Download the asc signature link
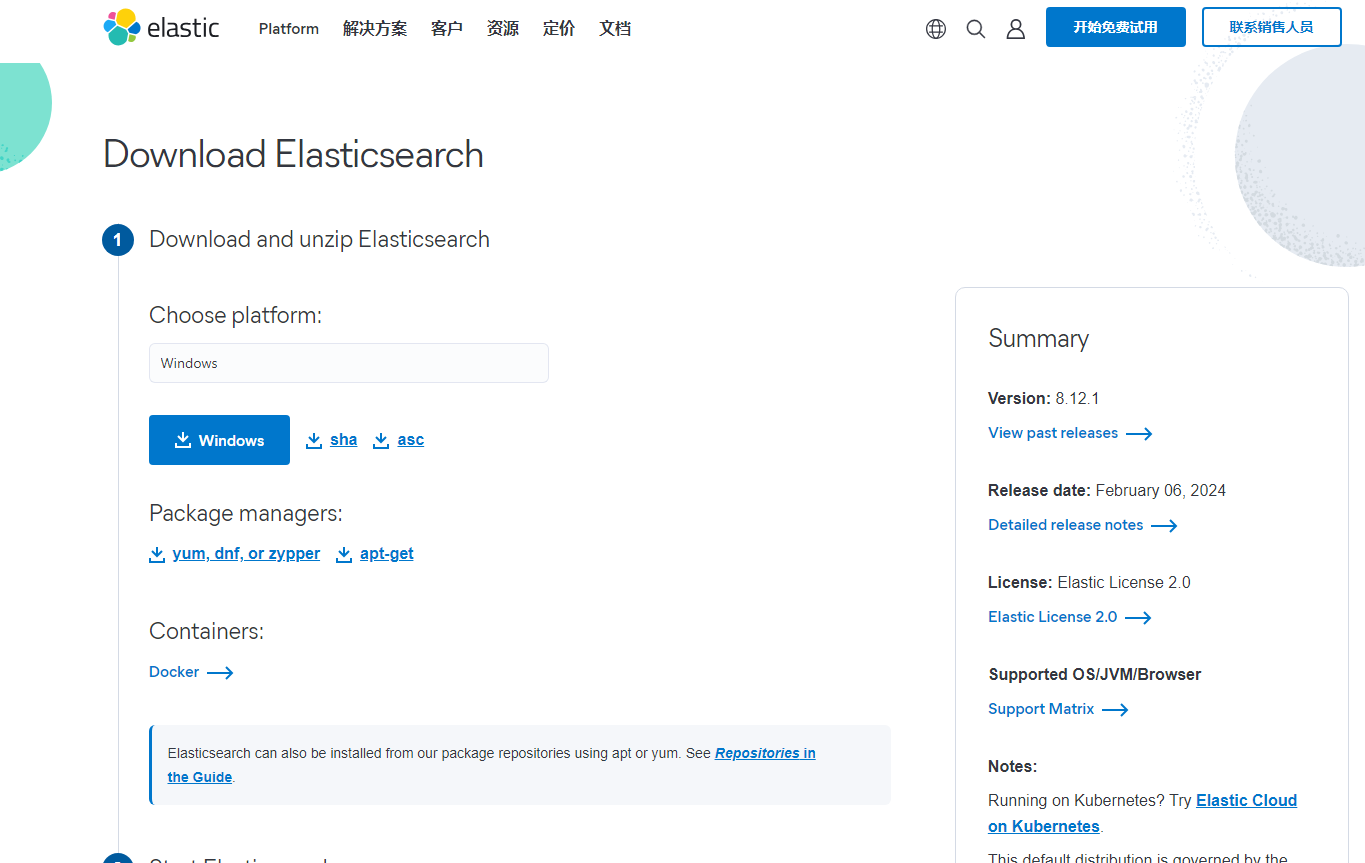 click(411, 440)
